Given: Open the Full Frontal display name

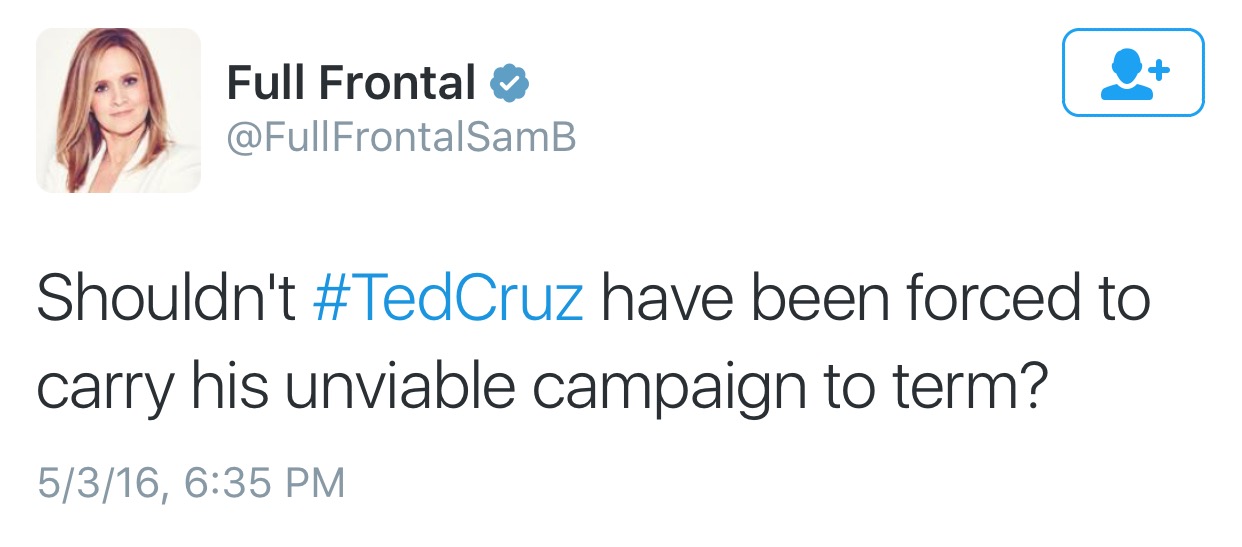Looking at the screenshot, I should 351,83.
